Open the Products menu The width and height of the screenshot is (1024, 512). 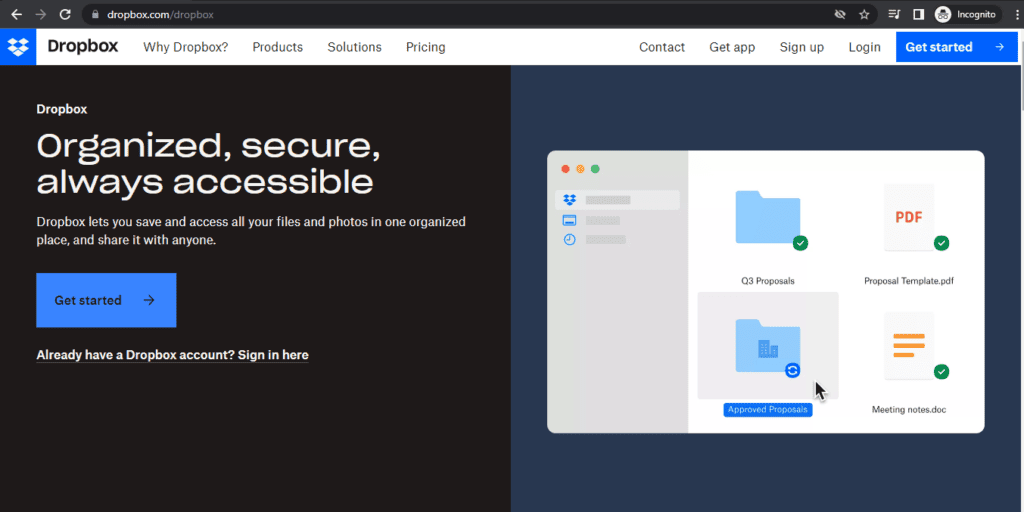(278, 47)
